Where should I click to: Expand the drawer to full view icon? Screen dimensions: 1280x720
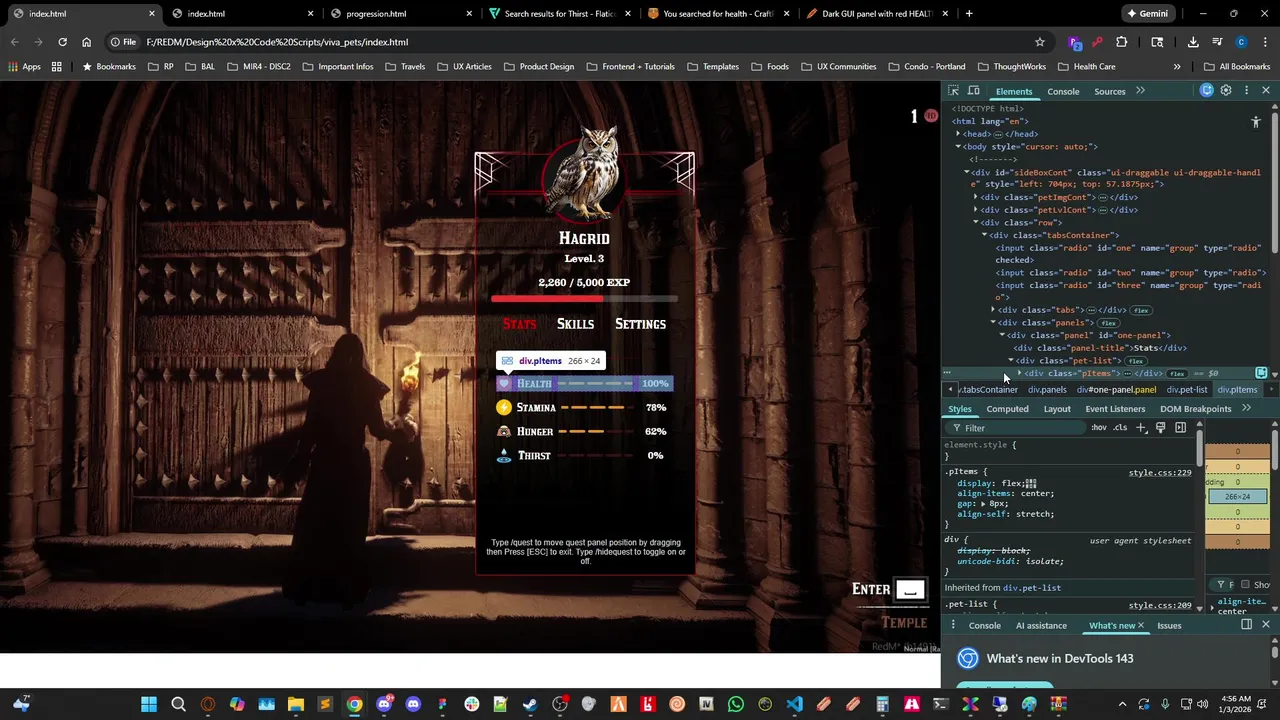point(1246,625)
